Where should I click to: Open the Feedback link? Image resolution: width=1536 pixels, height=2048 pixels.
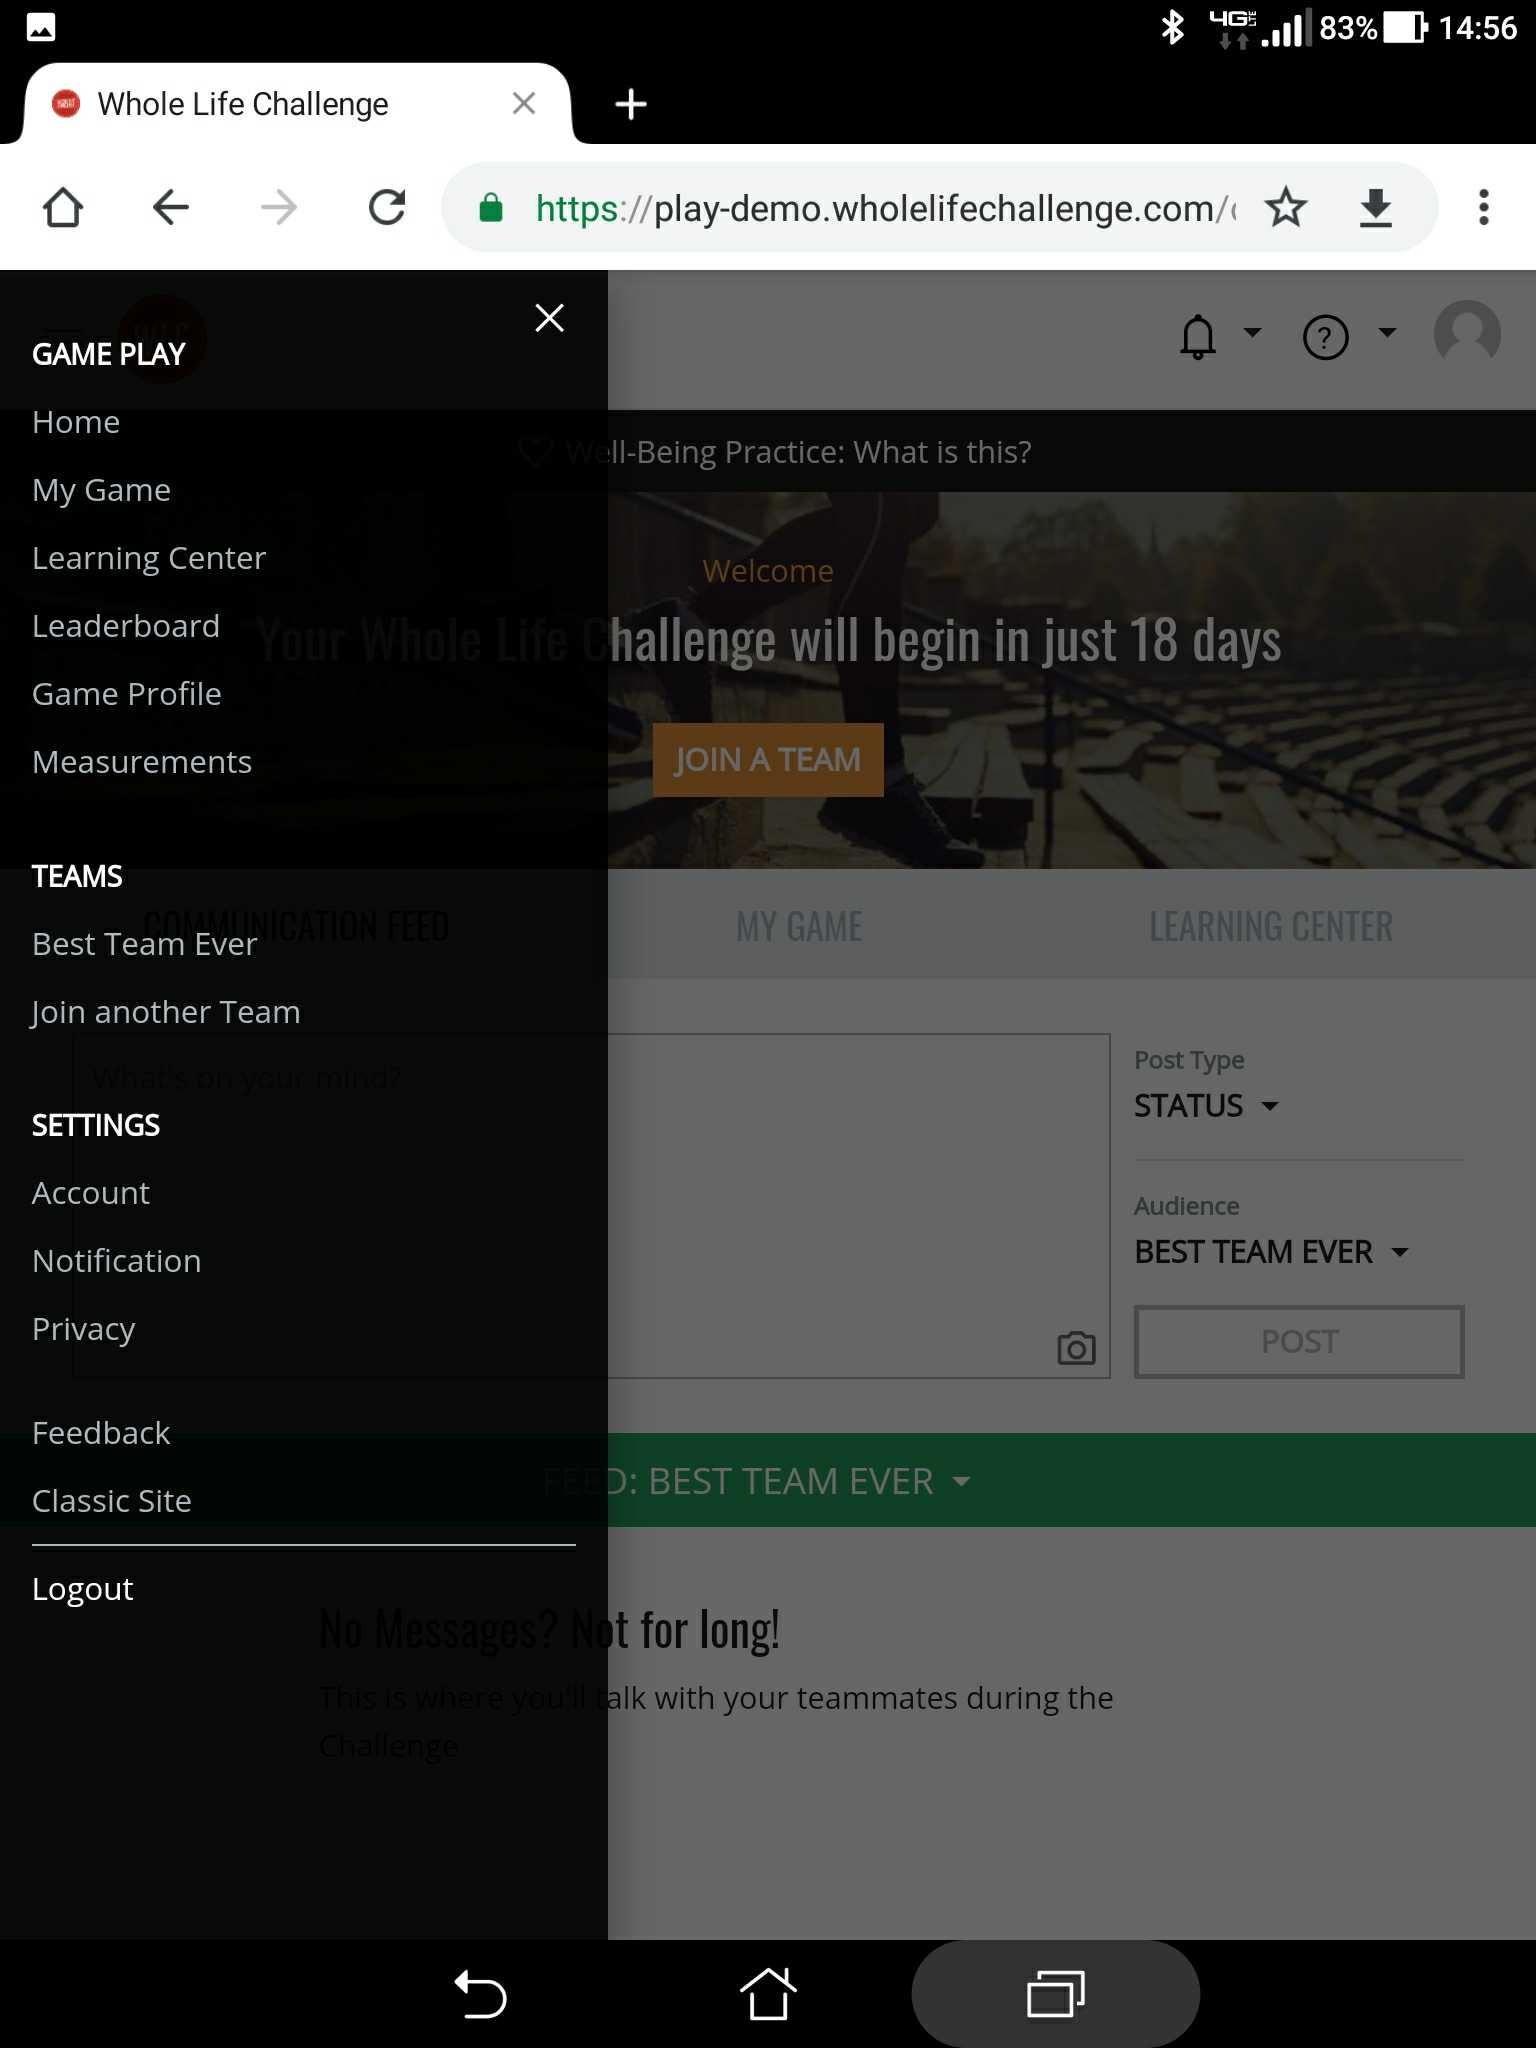click(x=101, y=1433)
